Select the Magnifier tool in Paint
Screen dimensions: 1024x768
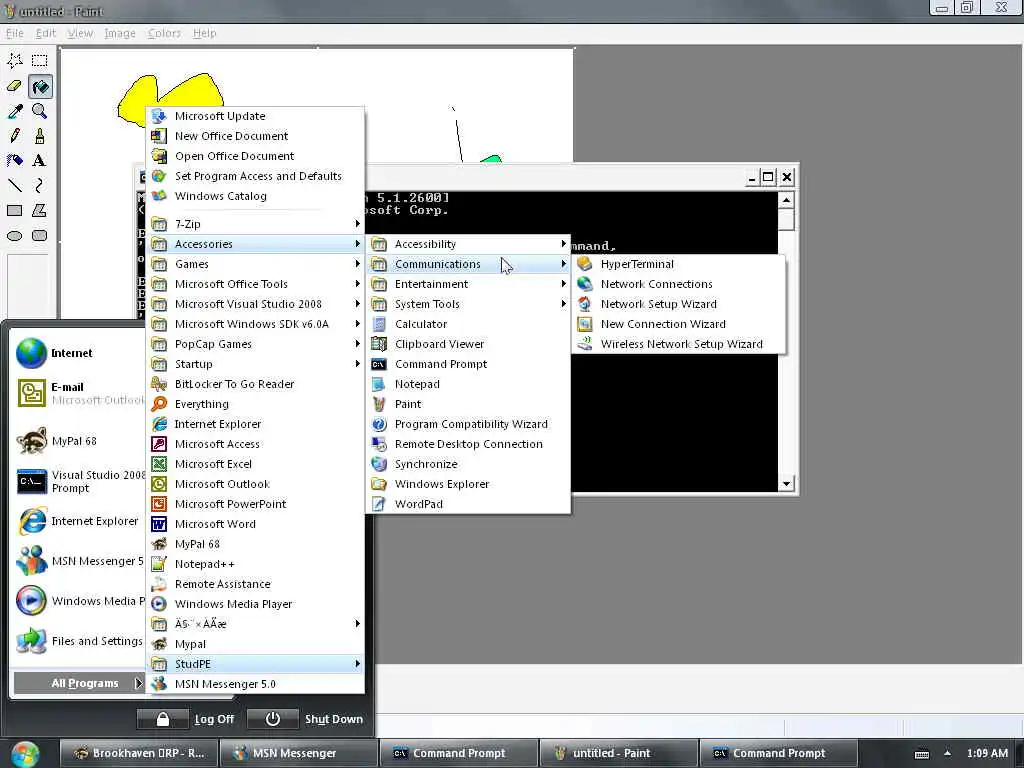coord(40,111)
